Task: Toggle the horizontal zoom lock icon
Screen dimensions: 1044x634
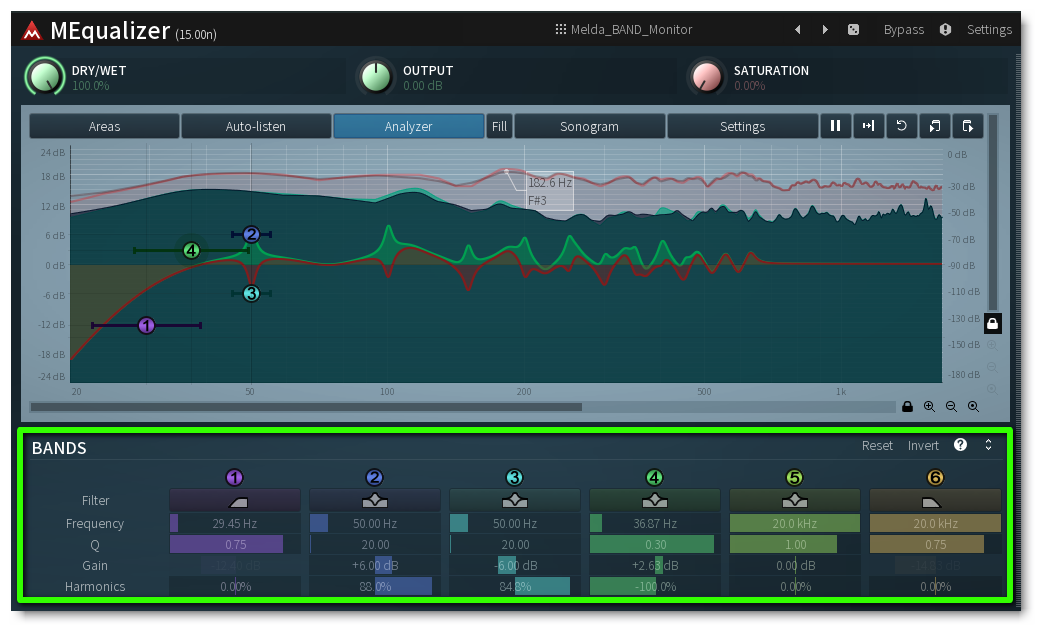Action: coord(907,406)
